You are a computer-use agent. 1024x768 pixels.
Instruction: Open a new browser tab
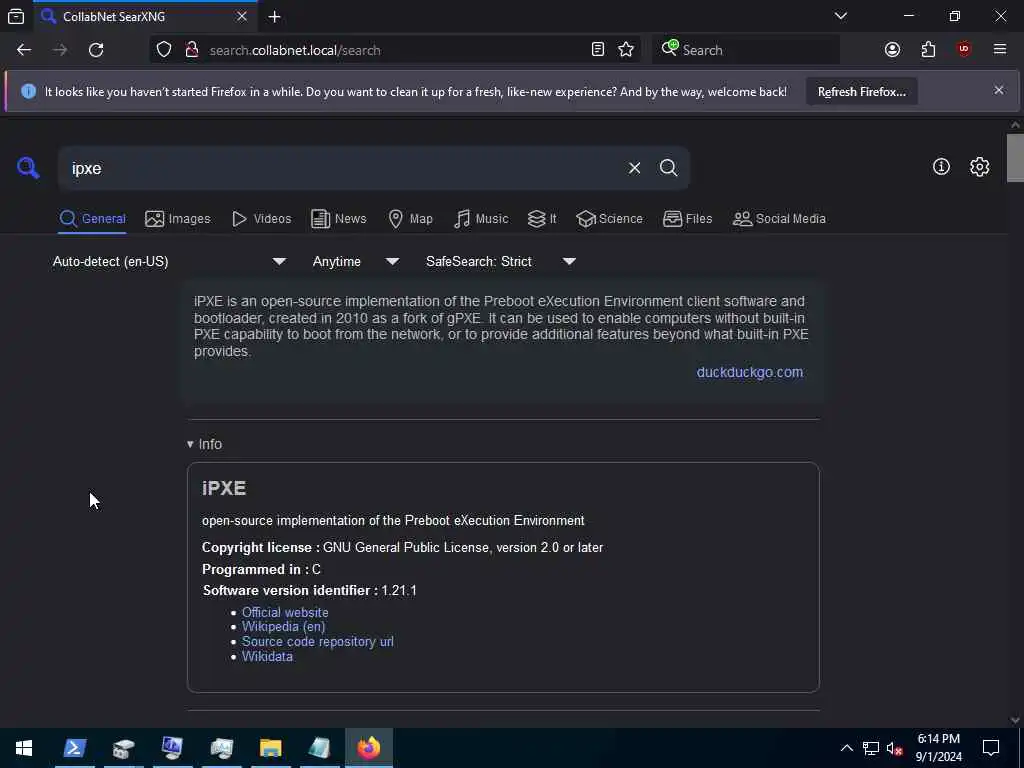[274, 16]
